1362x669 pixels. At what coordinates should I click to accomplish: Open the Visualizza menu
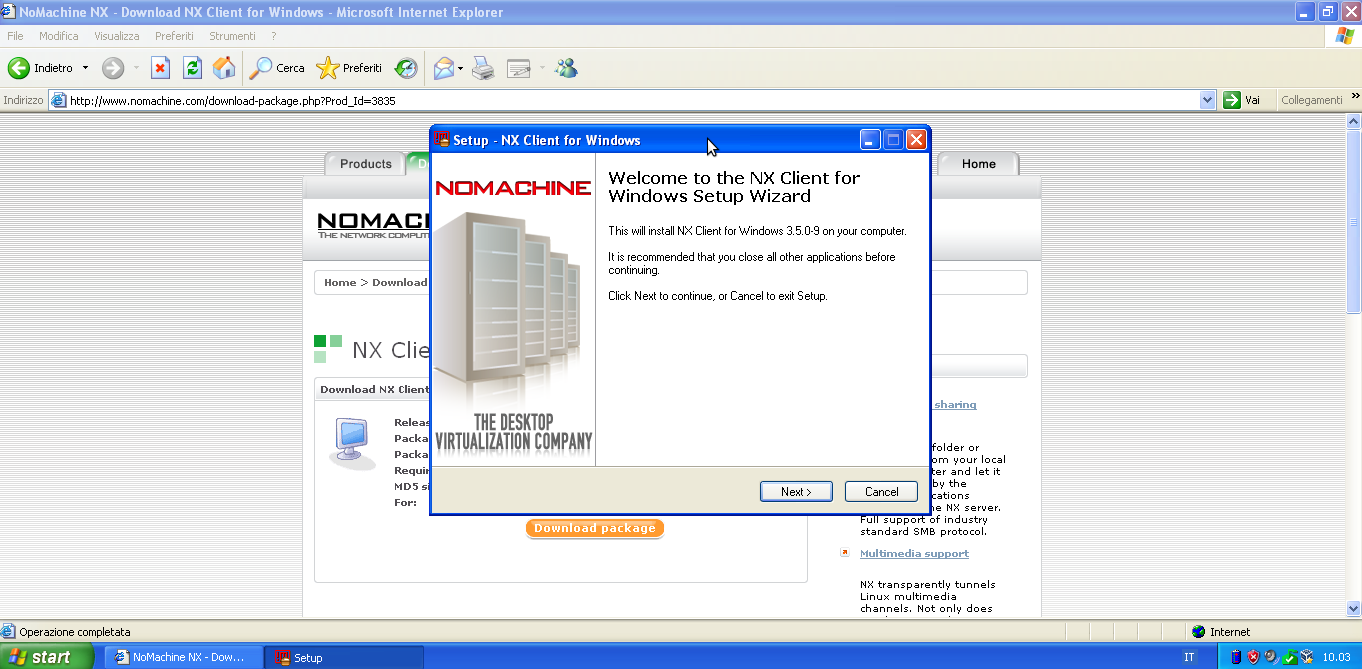point(117,36)
